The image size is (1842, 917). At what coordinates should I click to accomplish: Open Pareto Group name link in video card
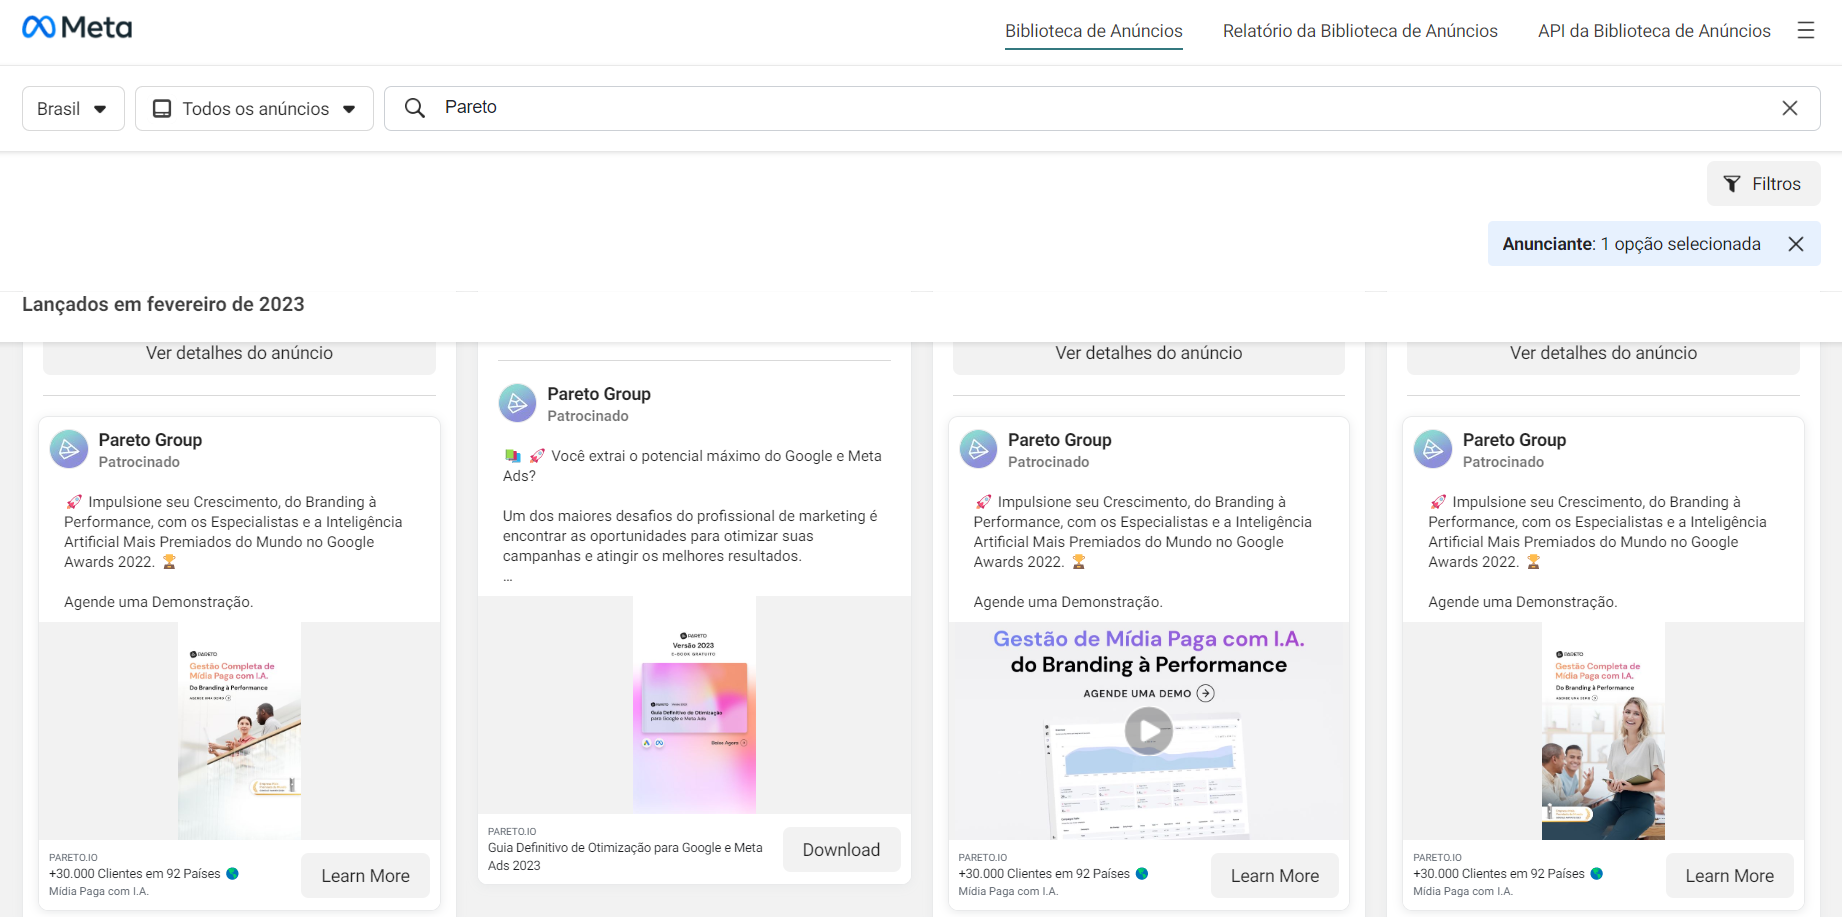pyautogui.click(x=1059, y=440)
